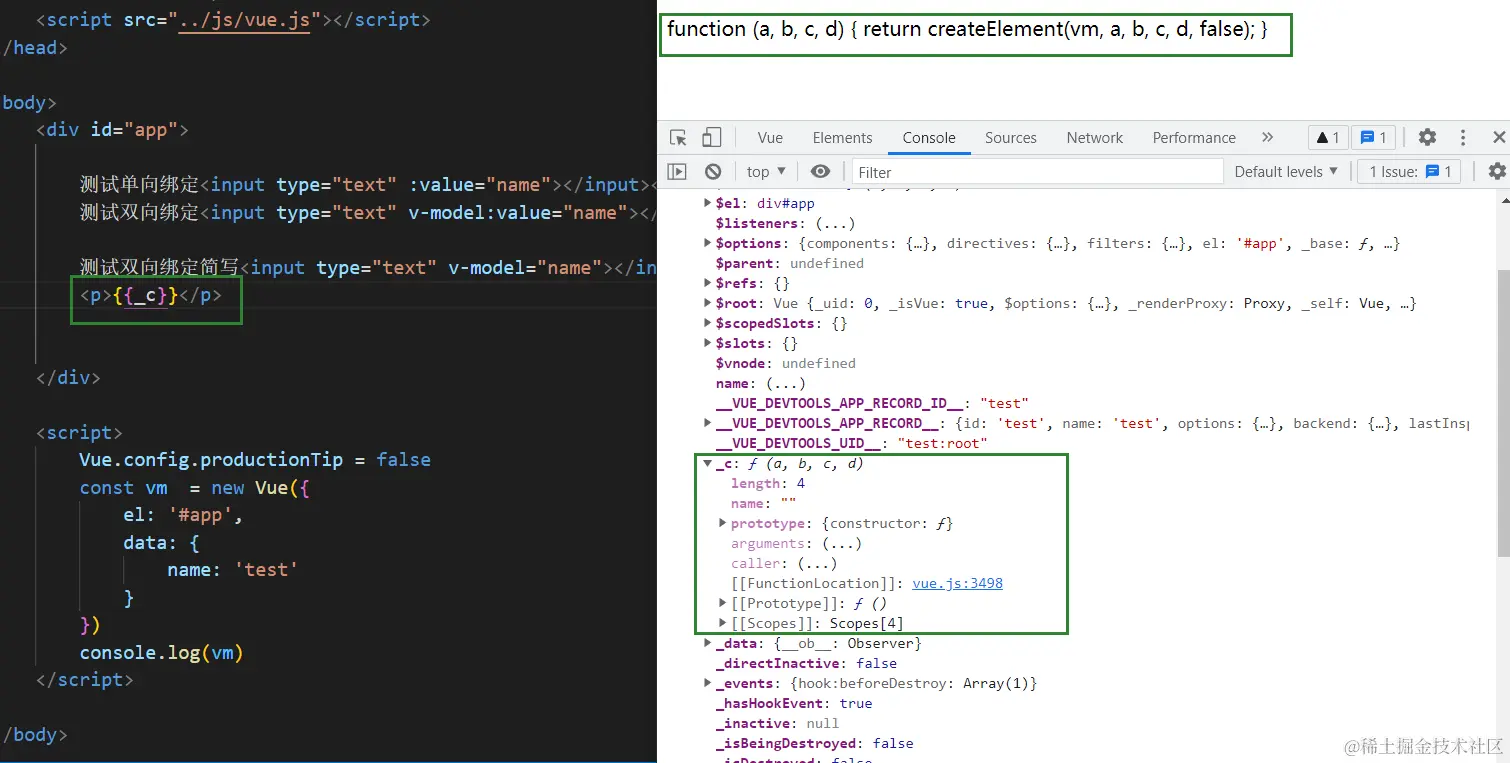
Task: Open the Default levels dropdown
Action: click(1285, 172)
